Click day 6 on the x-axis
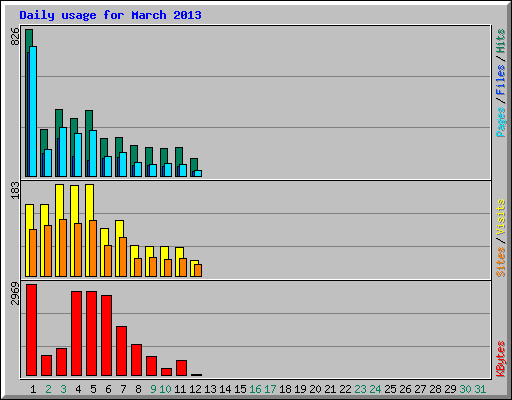512x400 pixels. 108,389
